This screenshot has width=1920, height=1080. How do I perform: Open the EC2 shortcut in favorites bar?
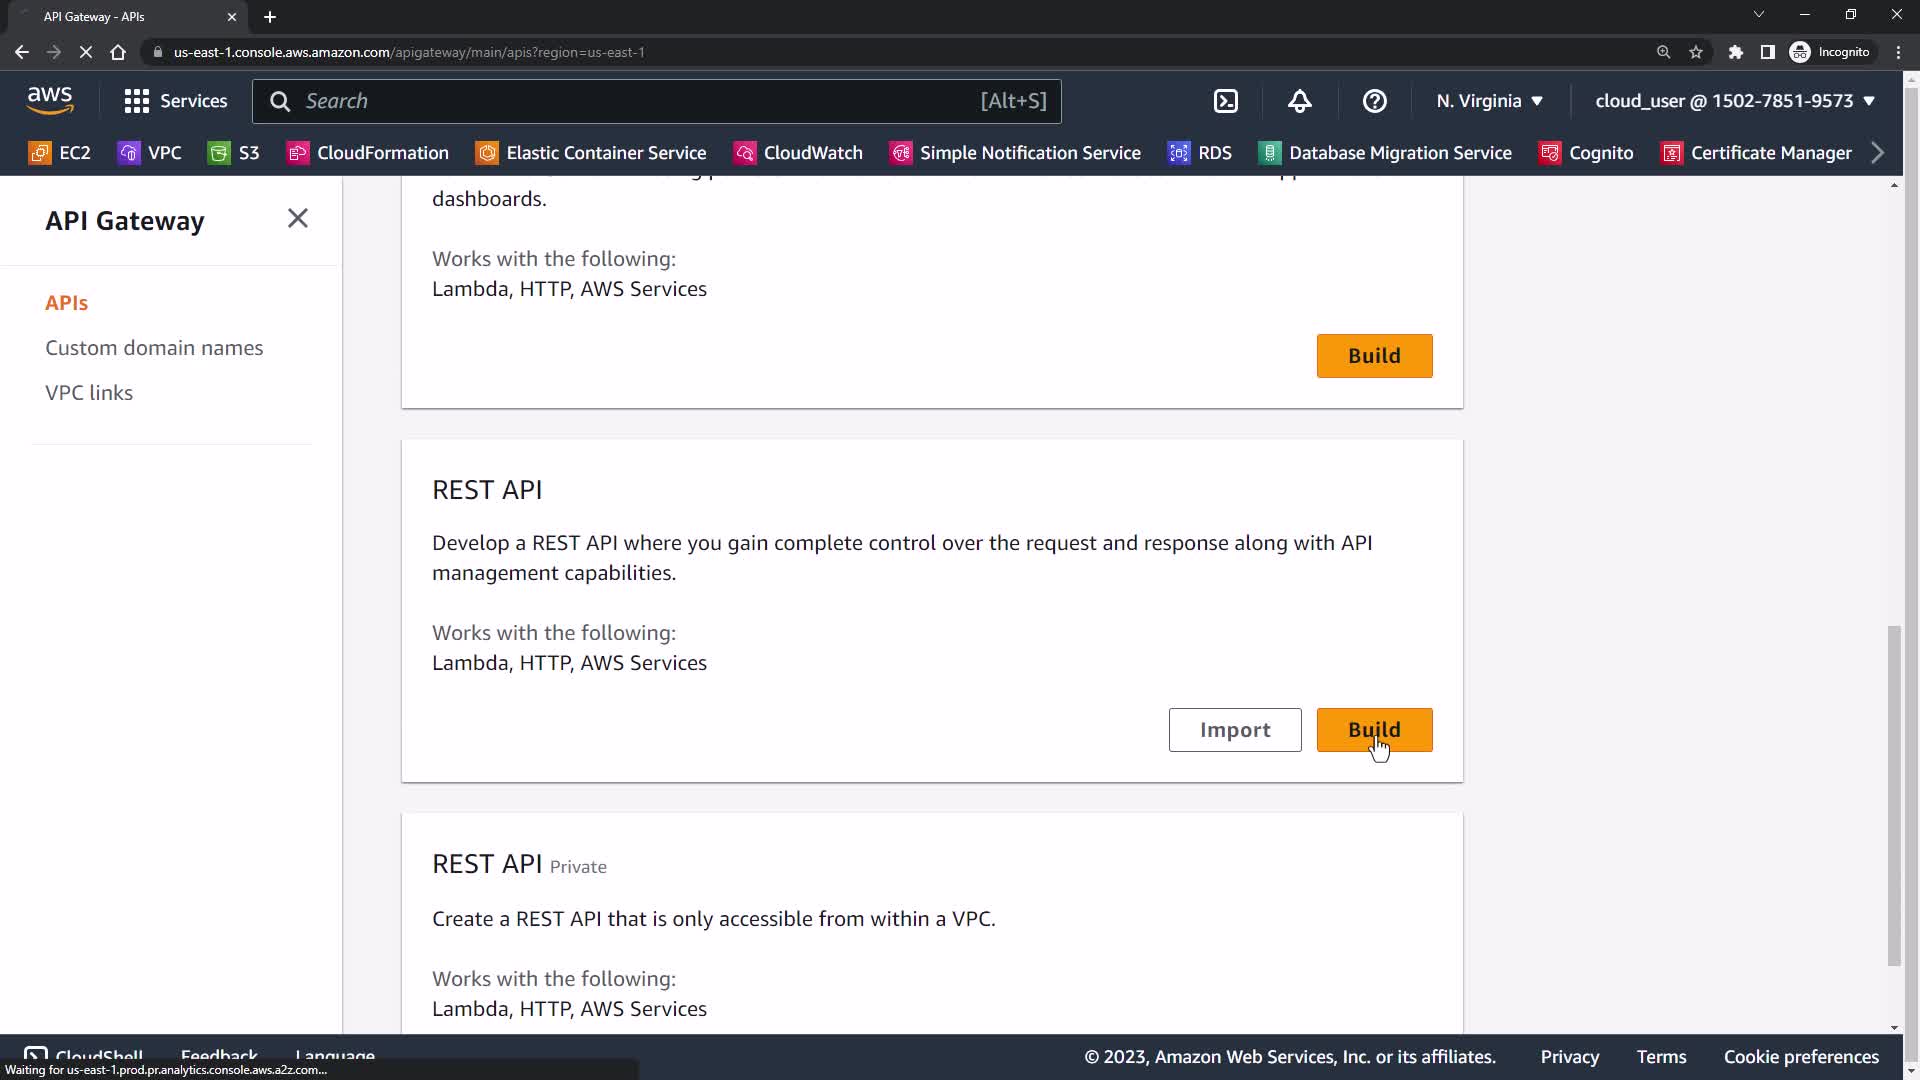click(60, 153)
